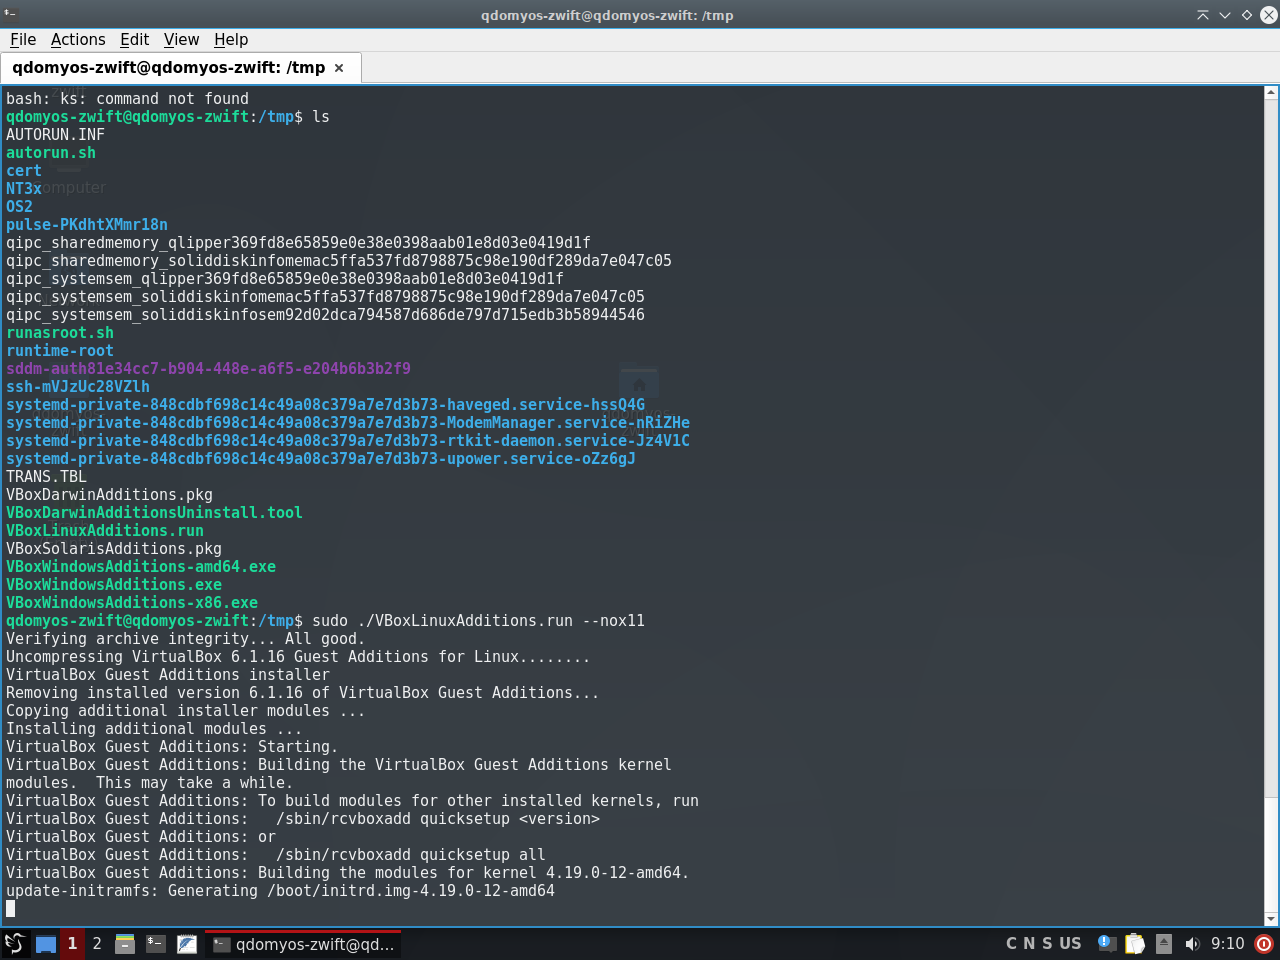Image resolution: width=1280 pixels, height=960 pixels.
Task: Click the purple sddm-auth81e34cc7 entry
Action: tap(208, 368)
